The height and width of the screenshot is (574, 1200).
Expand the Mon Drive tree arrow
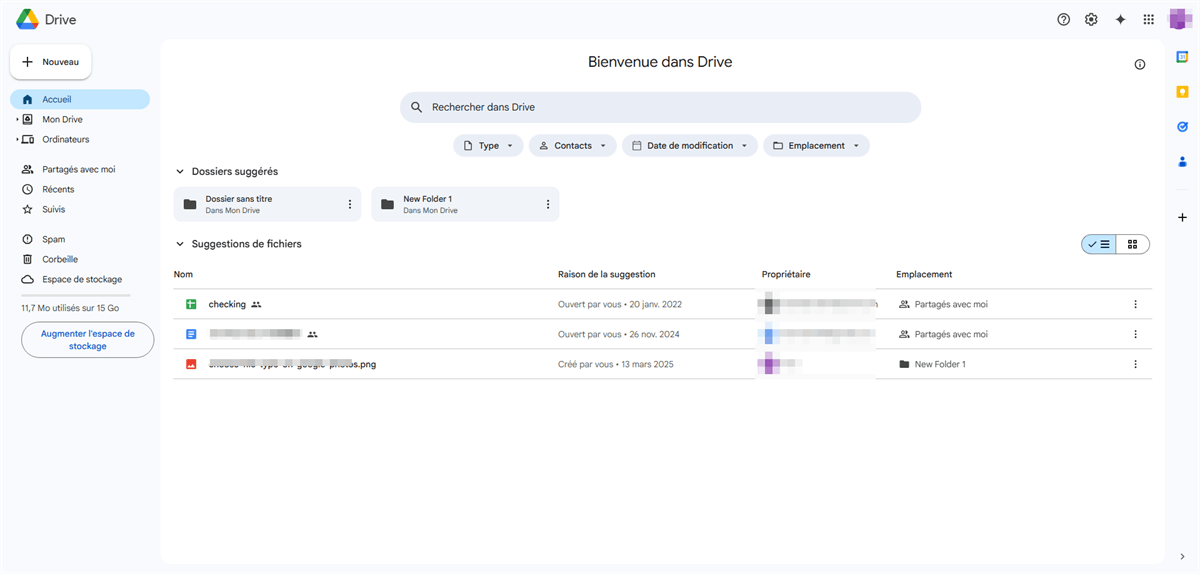click(17, 119)
